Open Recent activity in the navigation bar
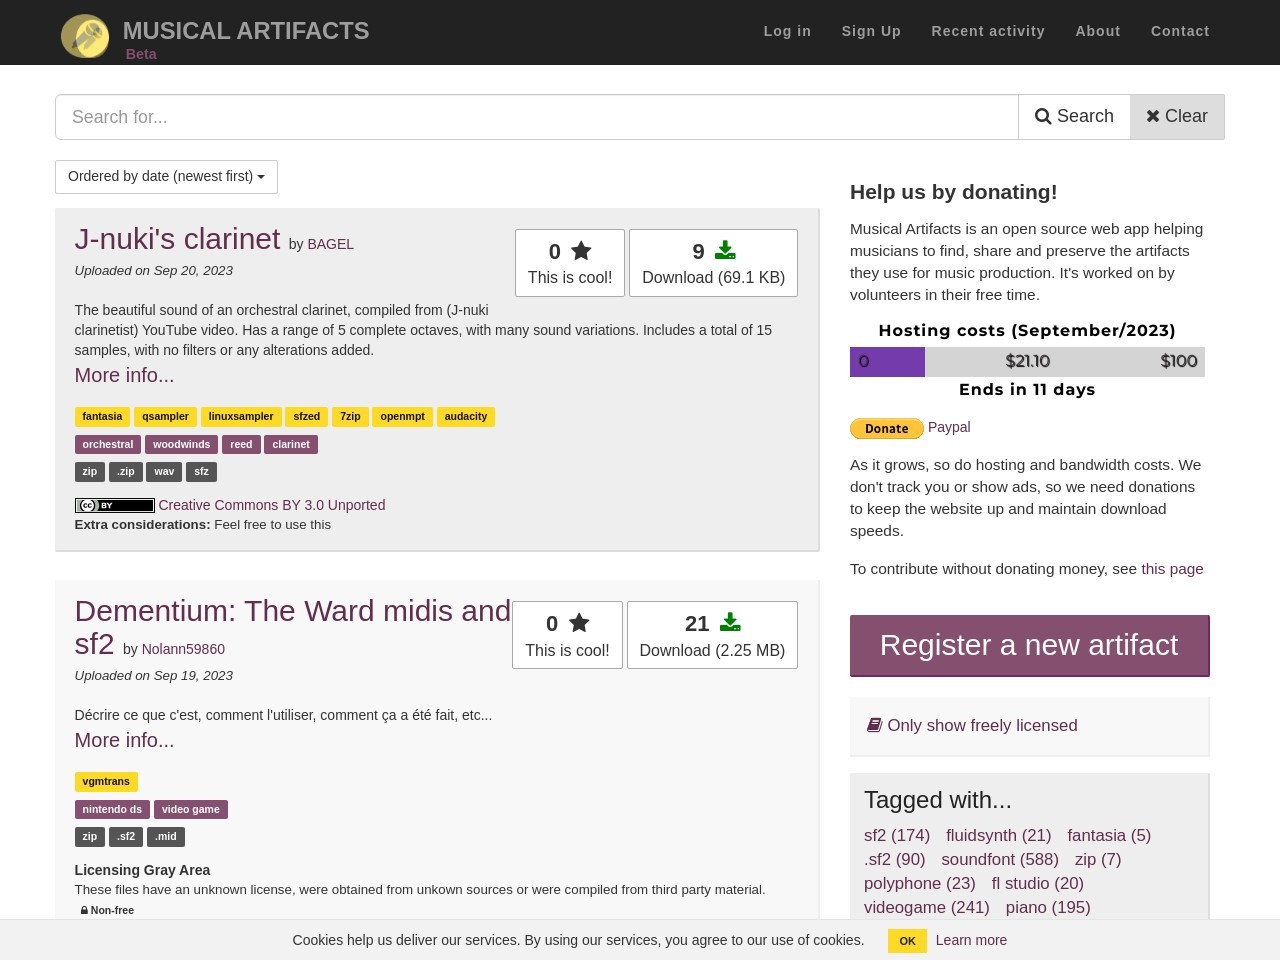 [988, 32]
